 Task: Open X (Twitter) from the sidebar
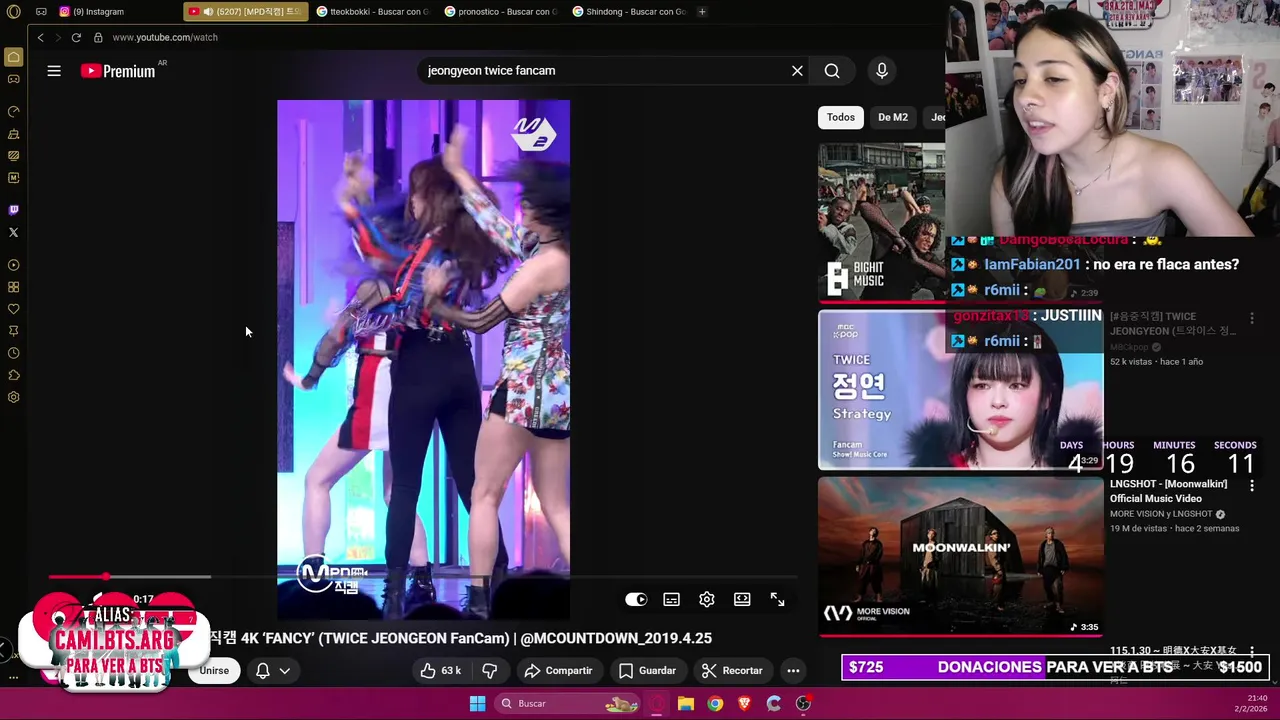(13, 232)
